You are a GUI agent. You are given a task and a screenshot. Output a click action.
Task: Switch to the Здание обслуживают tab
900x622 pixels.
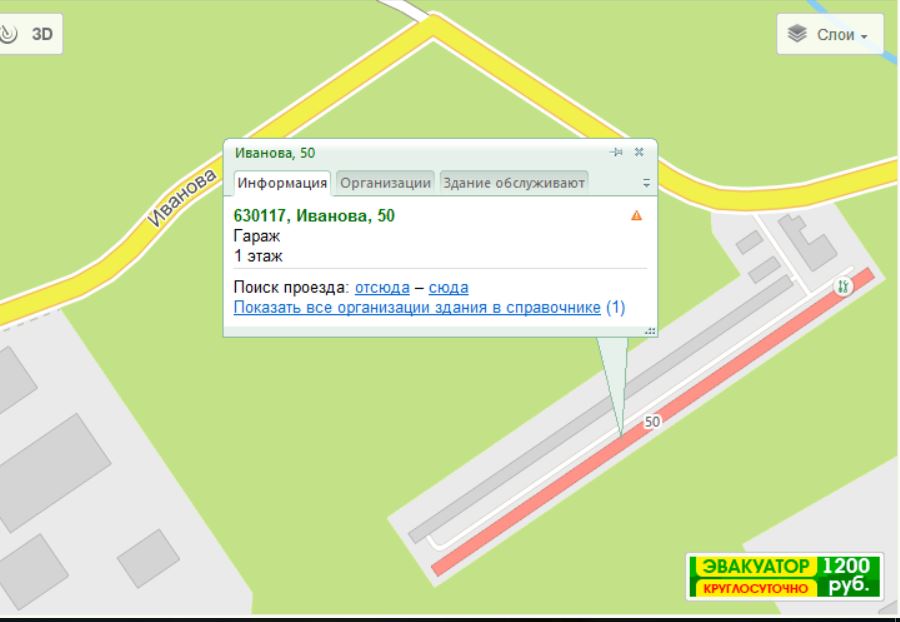click(x=514, y=183)
